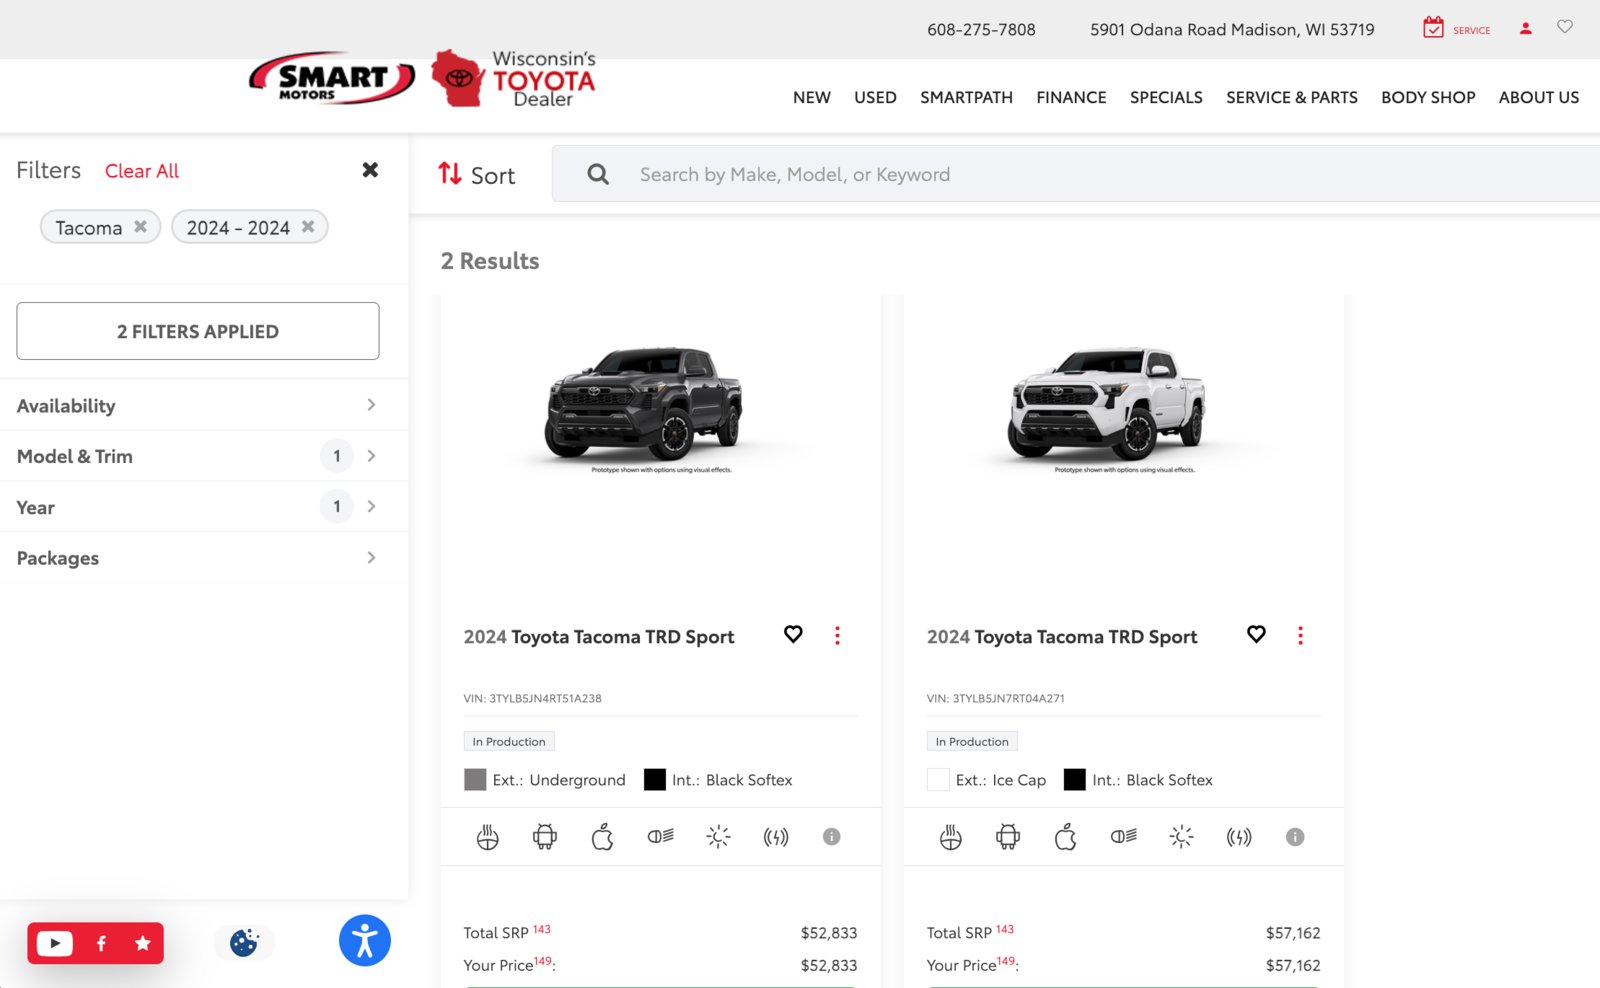The height and width of the screenshot is (988, 1600).
Task: Click the Sort arrows icon
Action: click(450, 174)
